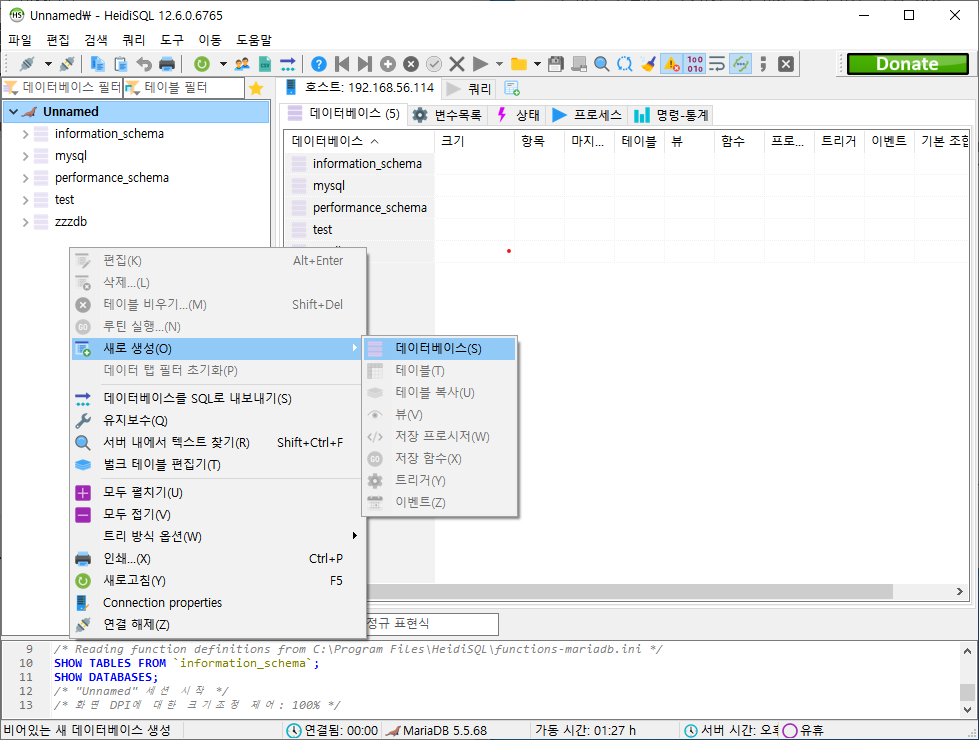Viewport: 979px width, 740px height.
Task: Choose 데이터베이스를 SQL로 내보내기 menu item
Action: (217, 398)
